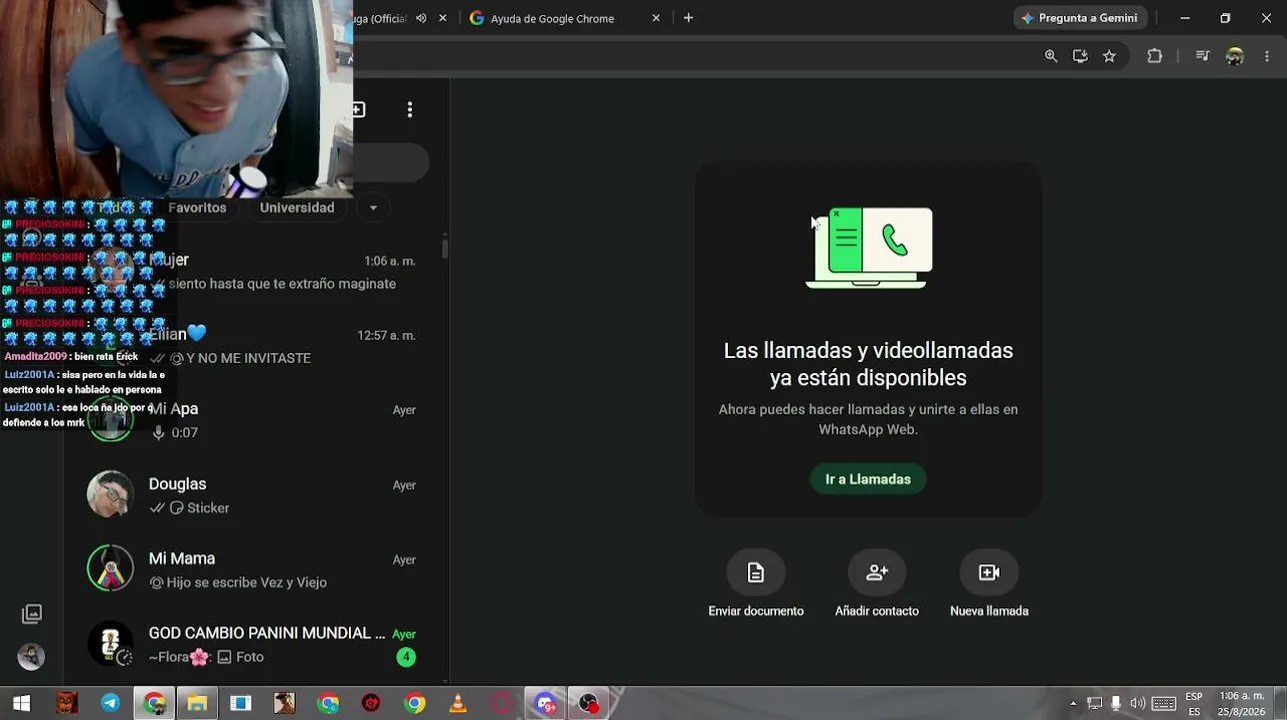Close the Ayuda de Google Chrome tab
This screenshot has width=1287, height=720.
click(x=656, y=18)
